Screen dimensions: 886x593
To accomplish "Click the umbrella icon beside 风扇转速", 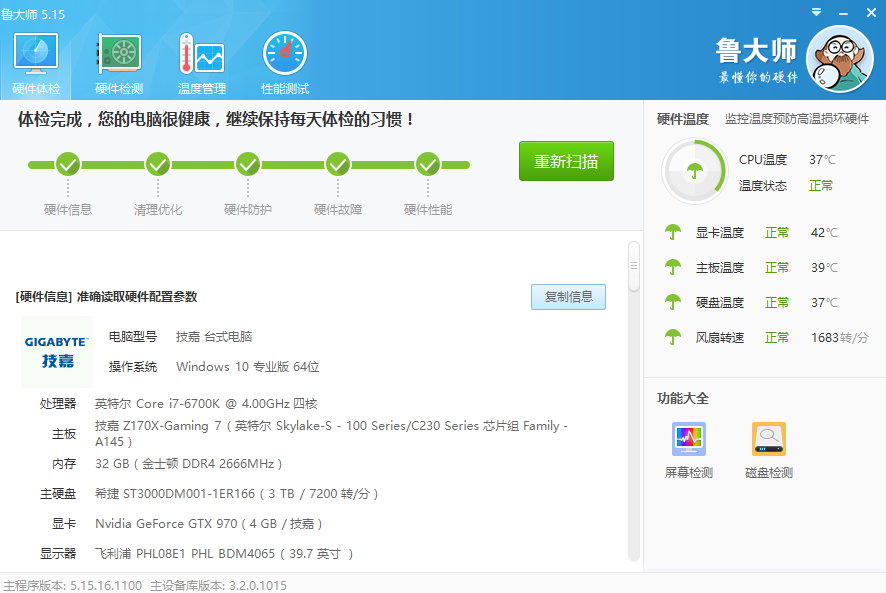I will (672, 337).
